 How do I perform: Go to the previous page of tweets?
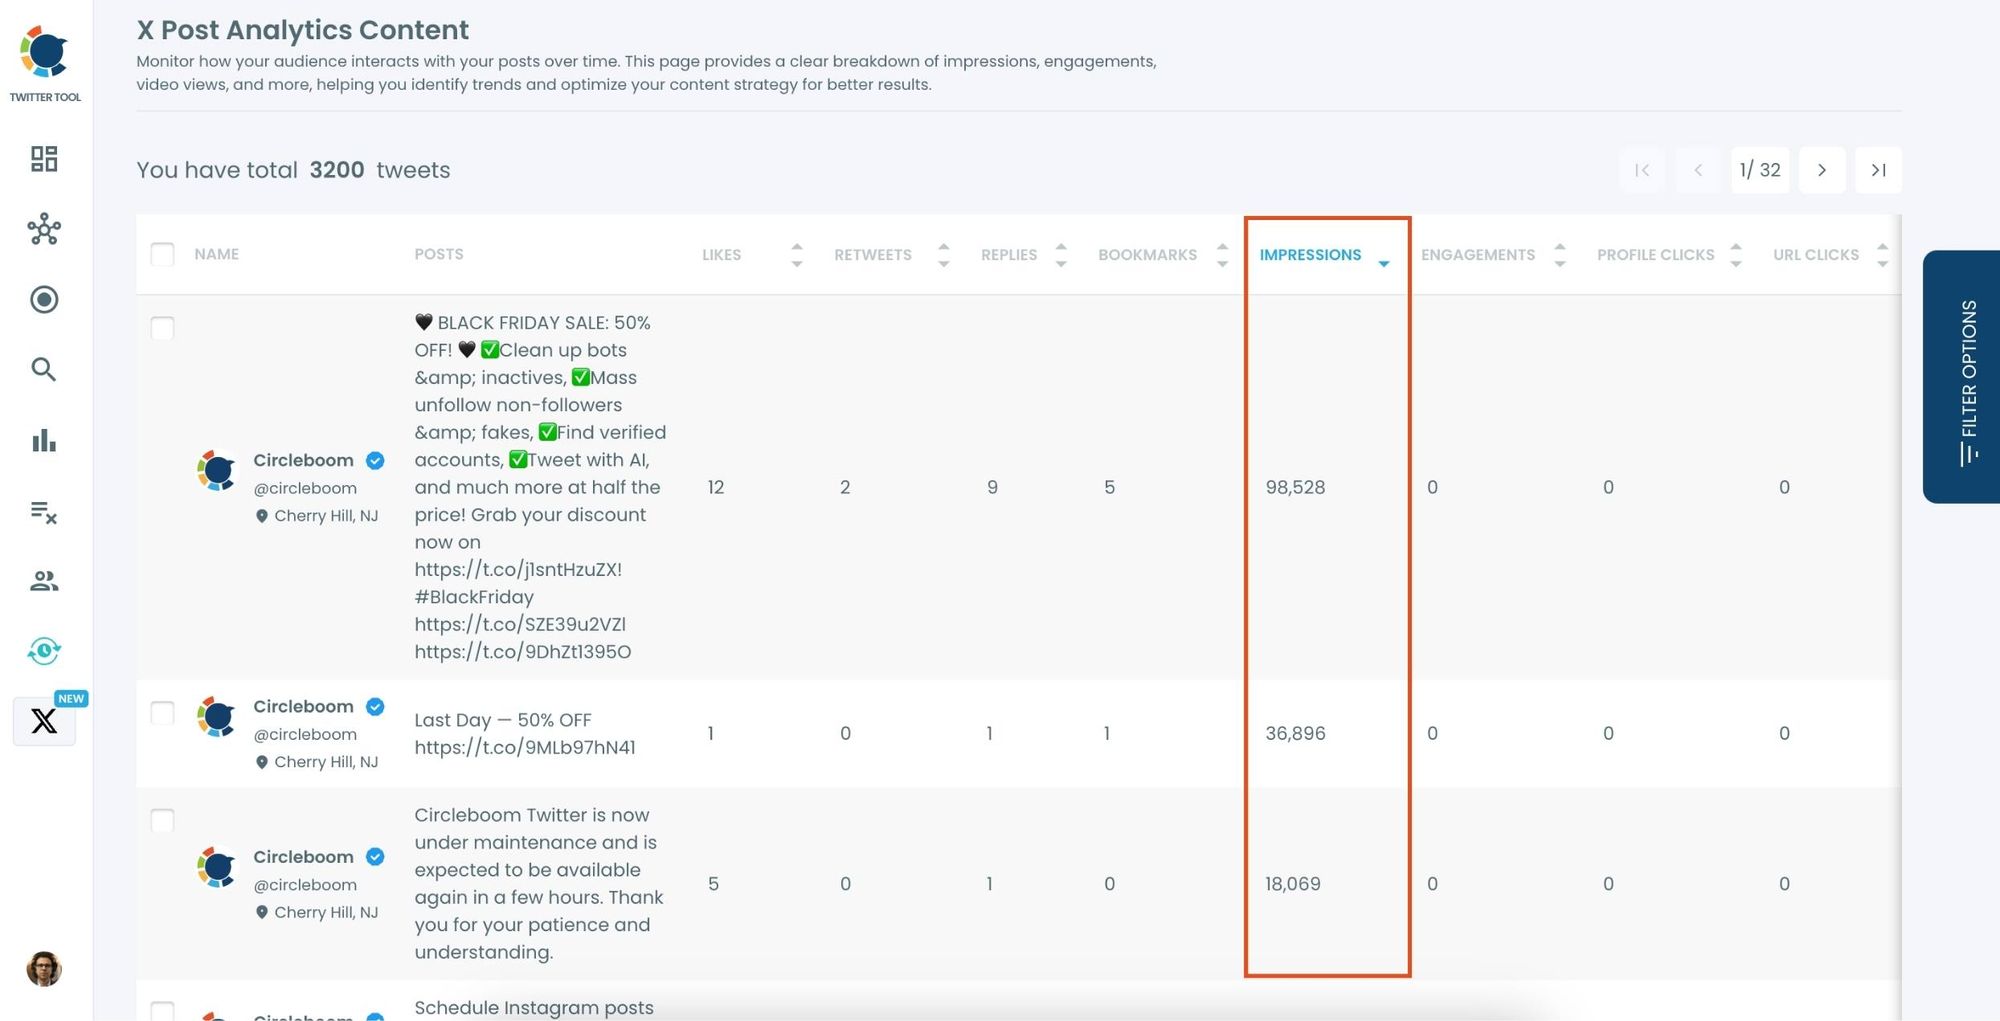pyautogui.click(x=1698, y=170)
